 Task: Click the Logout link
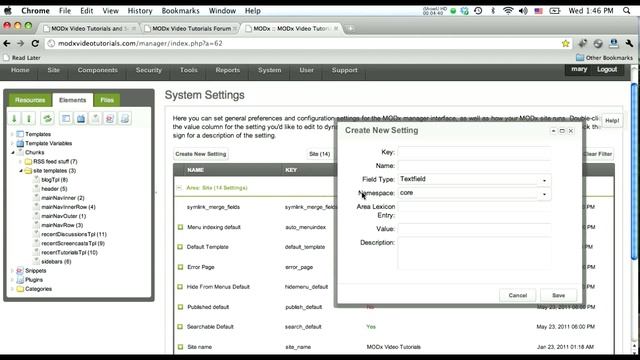pos(607,69)
